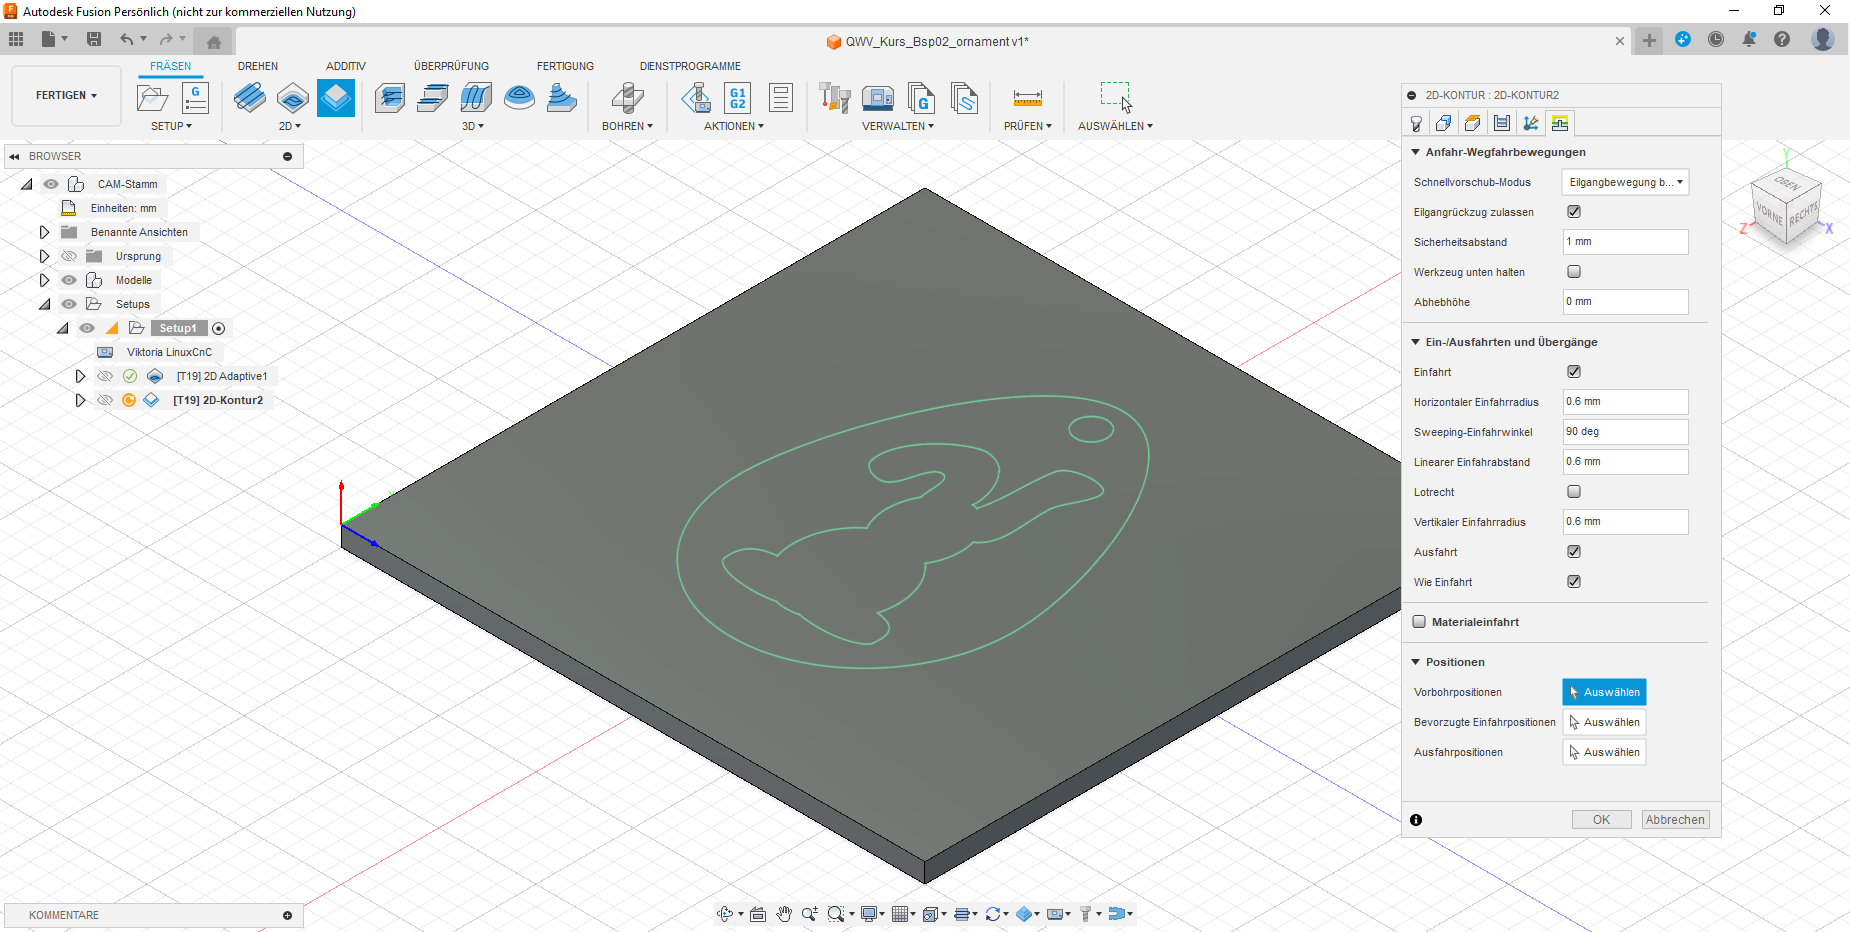Select the pan hand tool in navigation bar
The image size is (1850, 932).
[784, 914]
